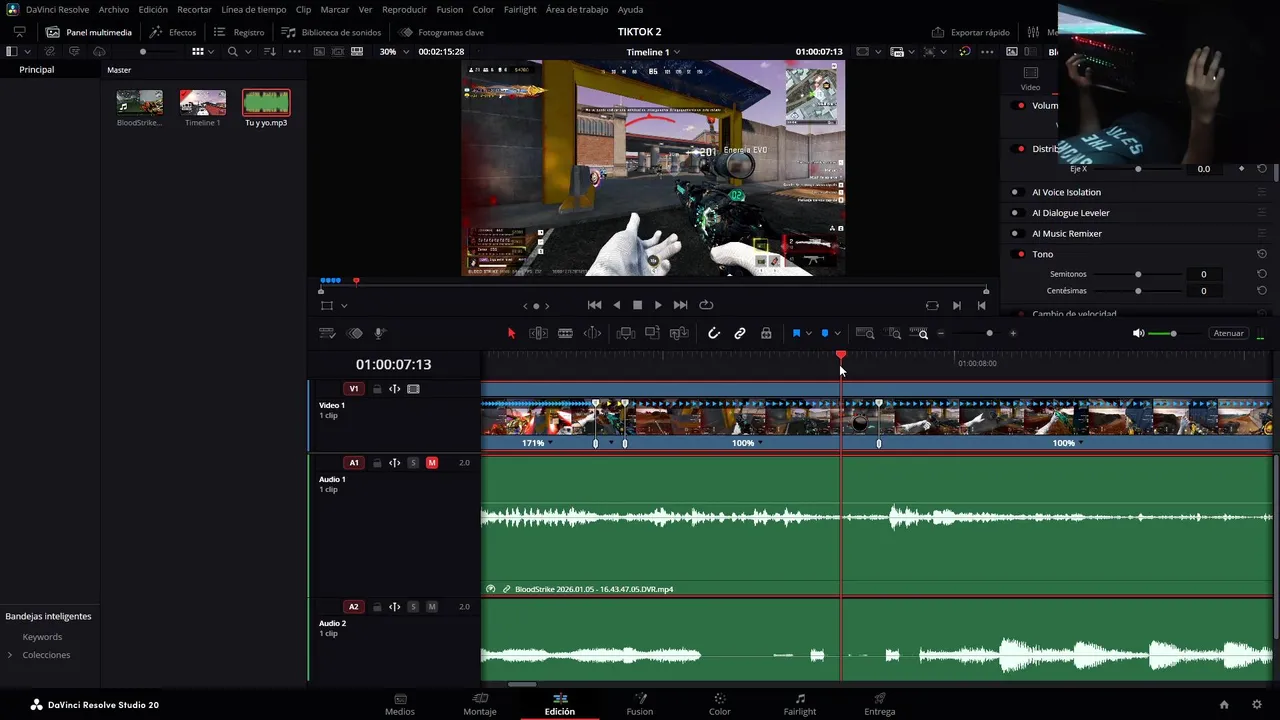
Task: Open the Fairlight menu in menu bar
Action: [520, 9]
